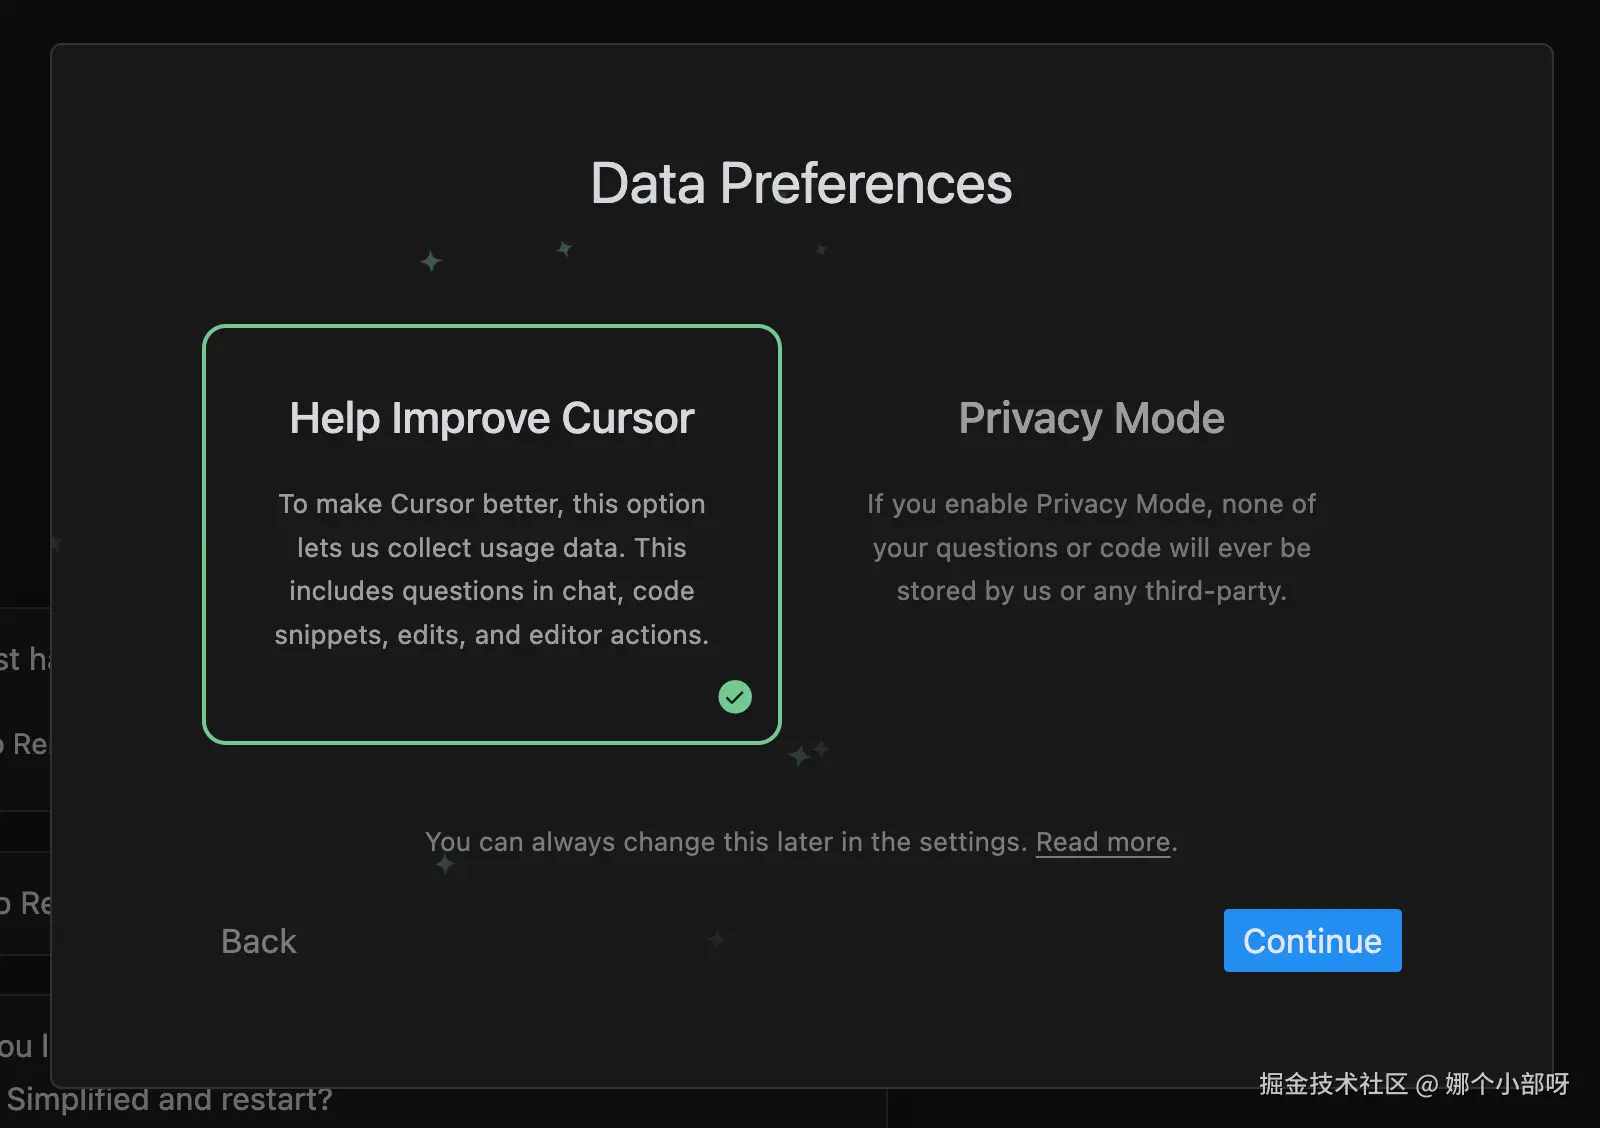This screenshot has width=1600, height=1128.
Task: Click the 'change this later in settings' note
Action: [726, 842]
